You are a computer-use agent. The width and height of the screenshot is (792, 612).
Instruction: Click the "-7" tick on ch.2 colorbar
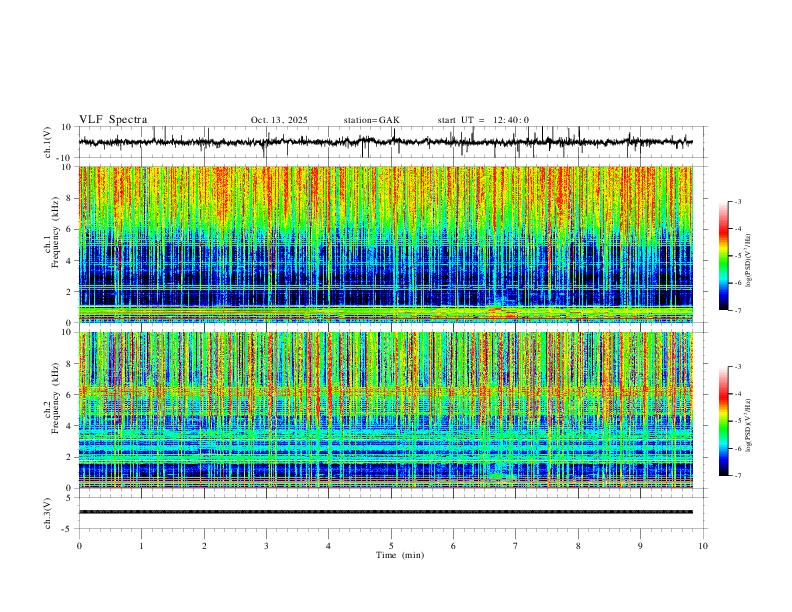point(738,476)
